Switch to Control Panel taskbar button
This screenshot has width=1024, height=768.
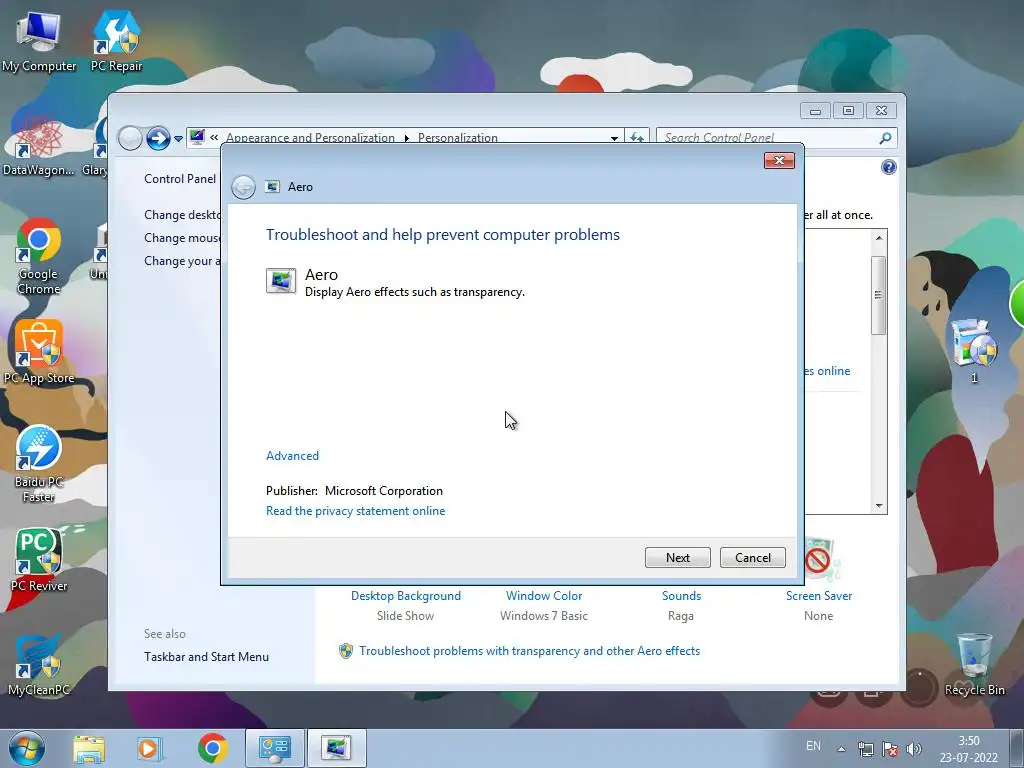pos(274,748)
